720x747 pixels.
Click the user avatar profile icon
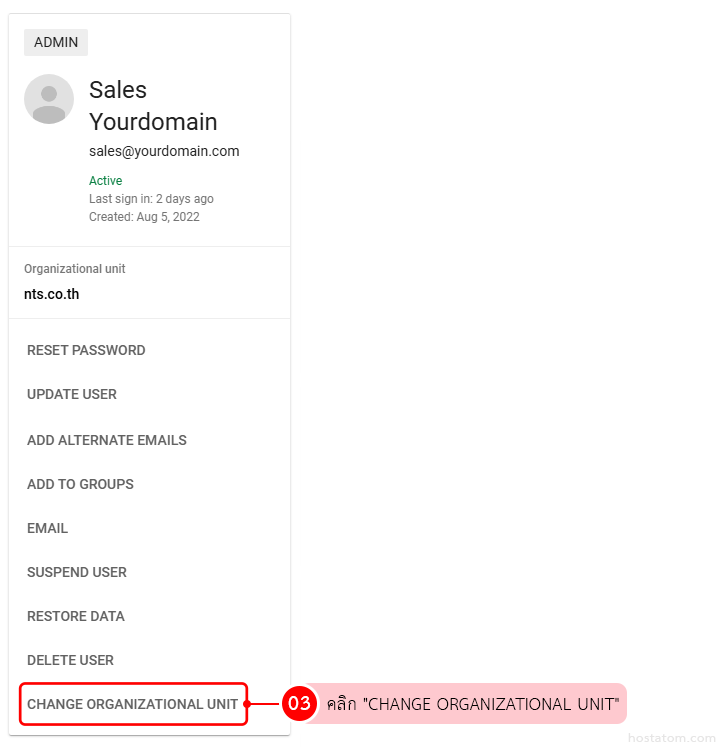click(49, 99)
